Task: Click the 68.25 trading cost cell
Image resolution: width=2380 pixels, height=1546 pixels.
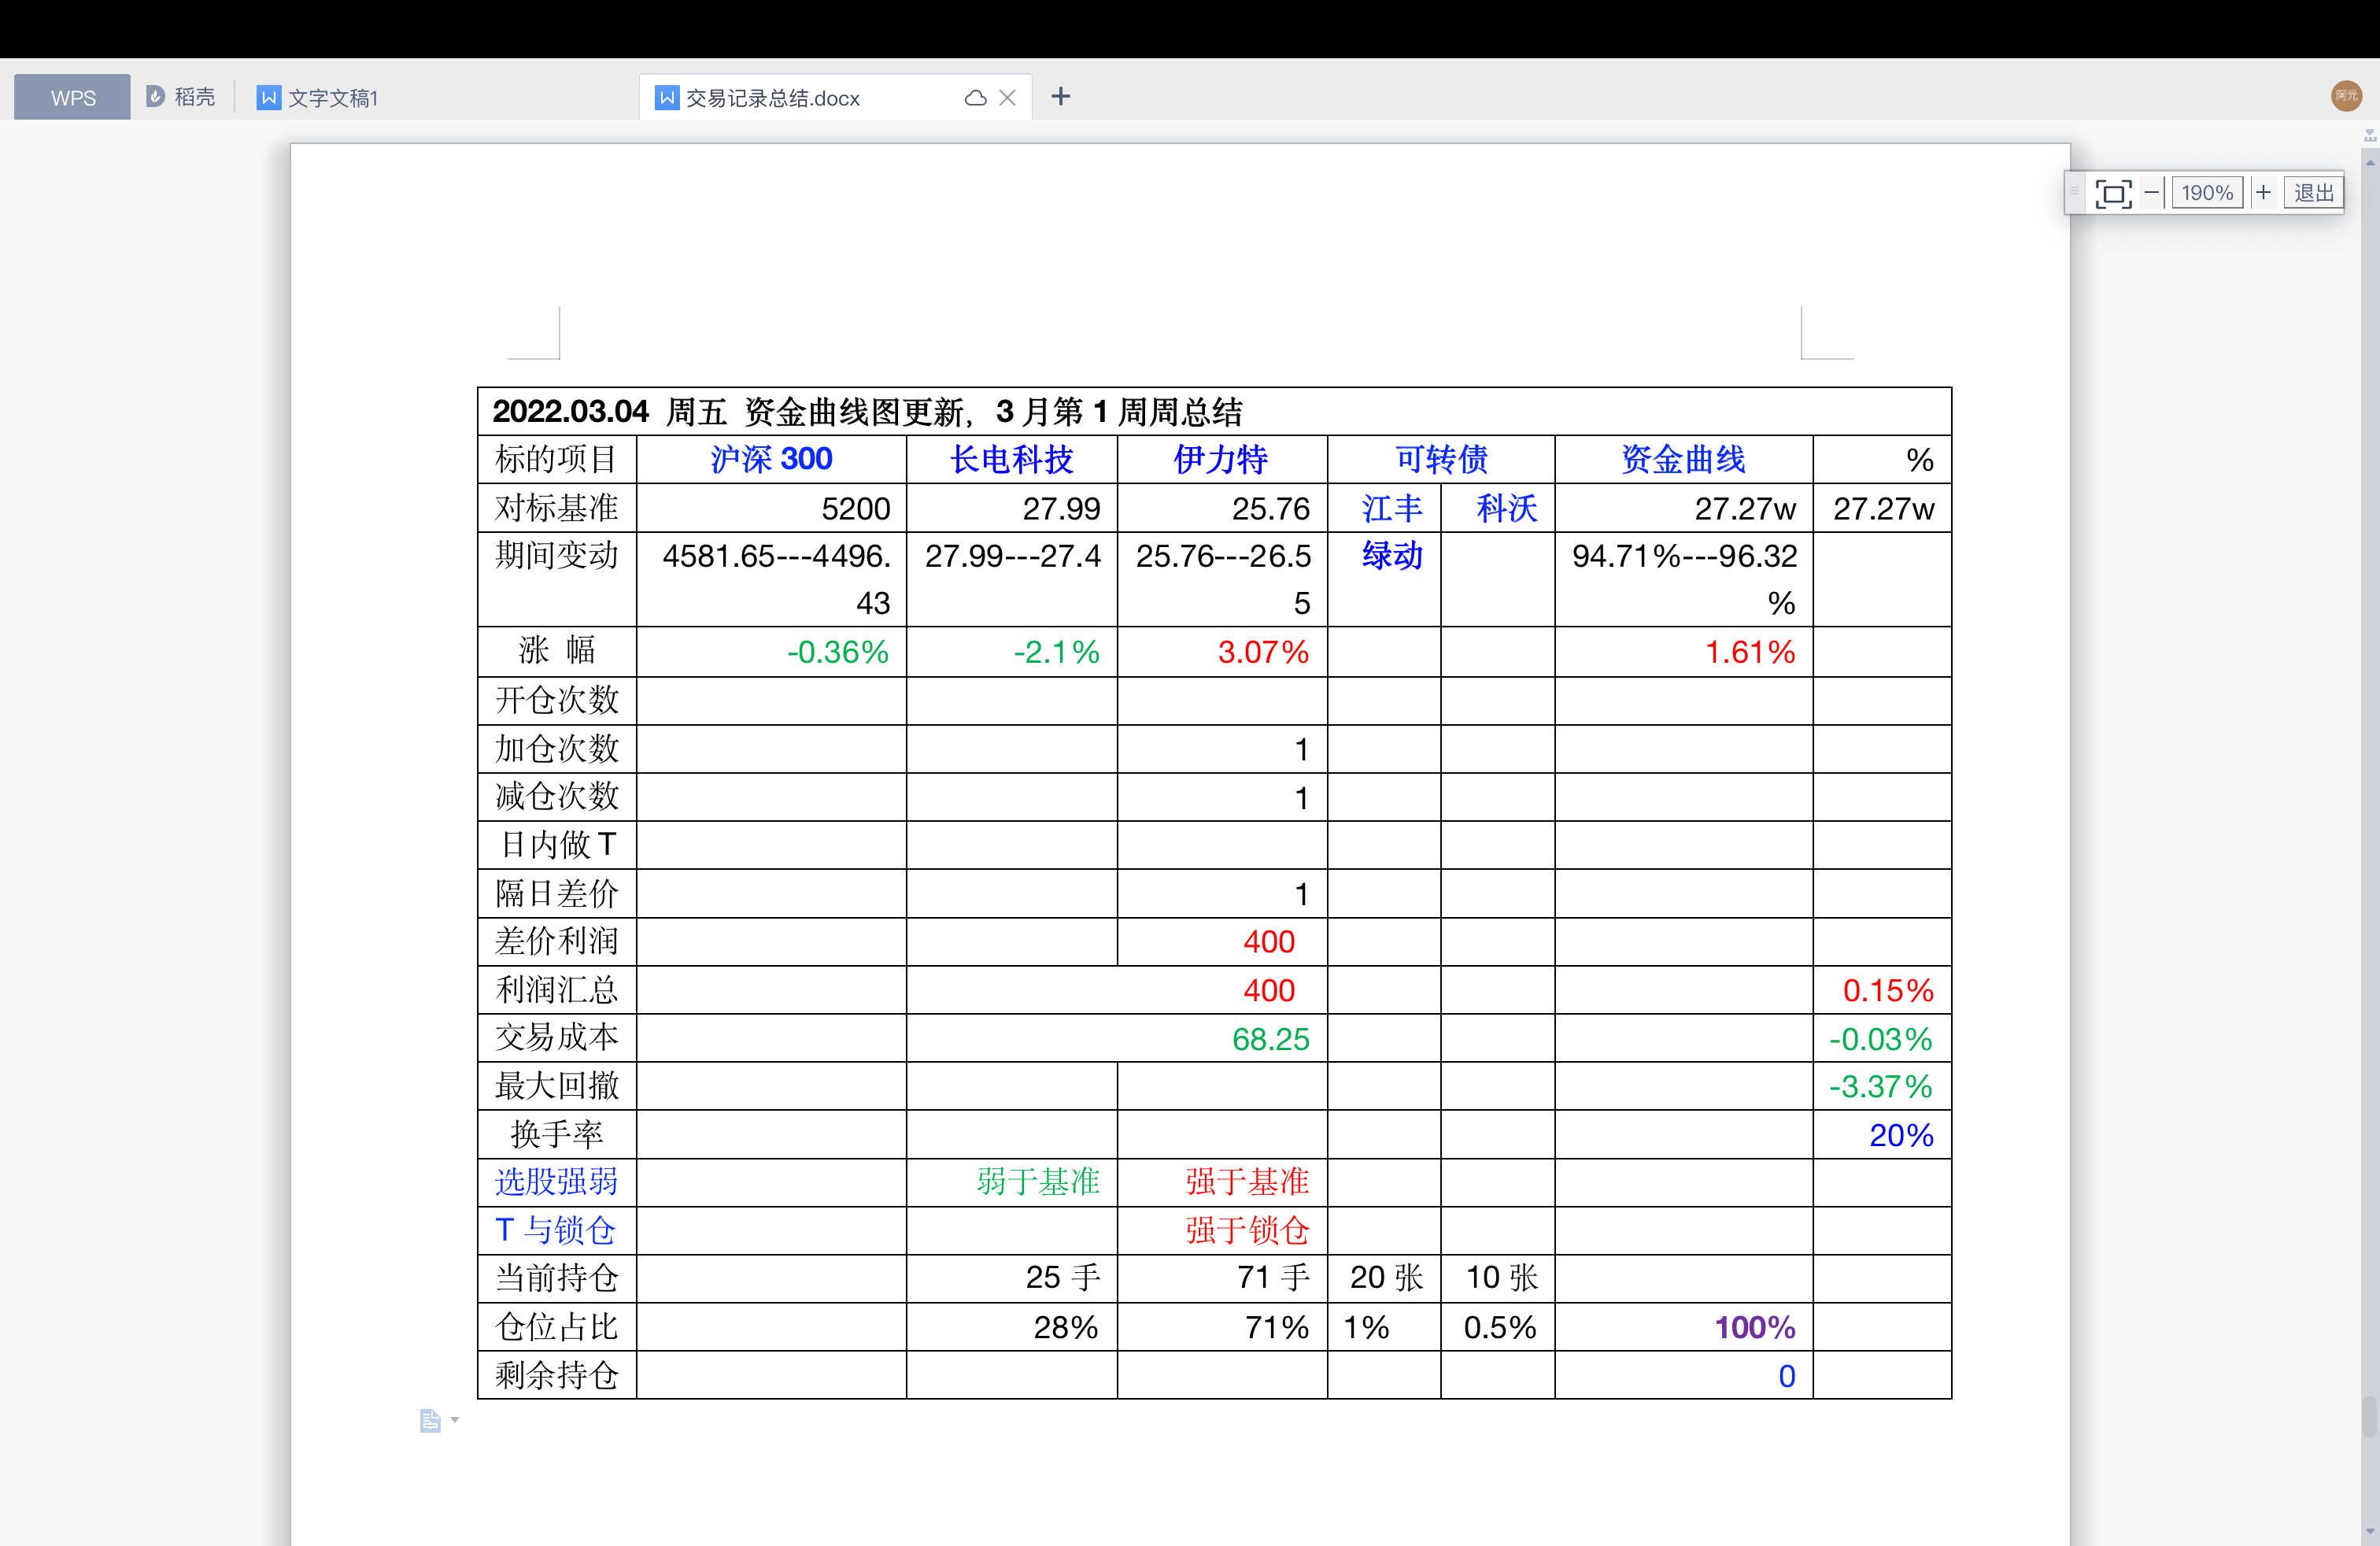Action: click(x=1116, y=1038)
